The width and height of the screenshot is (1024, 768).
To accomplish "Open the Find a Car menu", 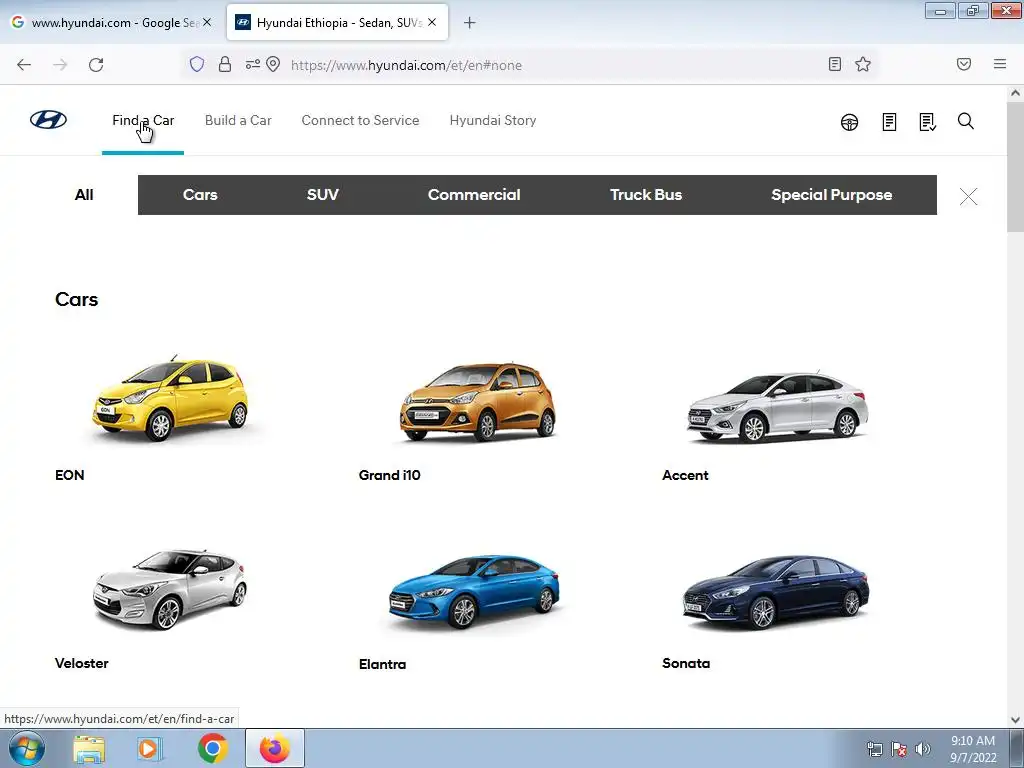I will click(143, 120).
